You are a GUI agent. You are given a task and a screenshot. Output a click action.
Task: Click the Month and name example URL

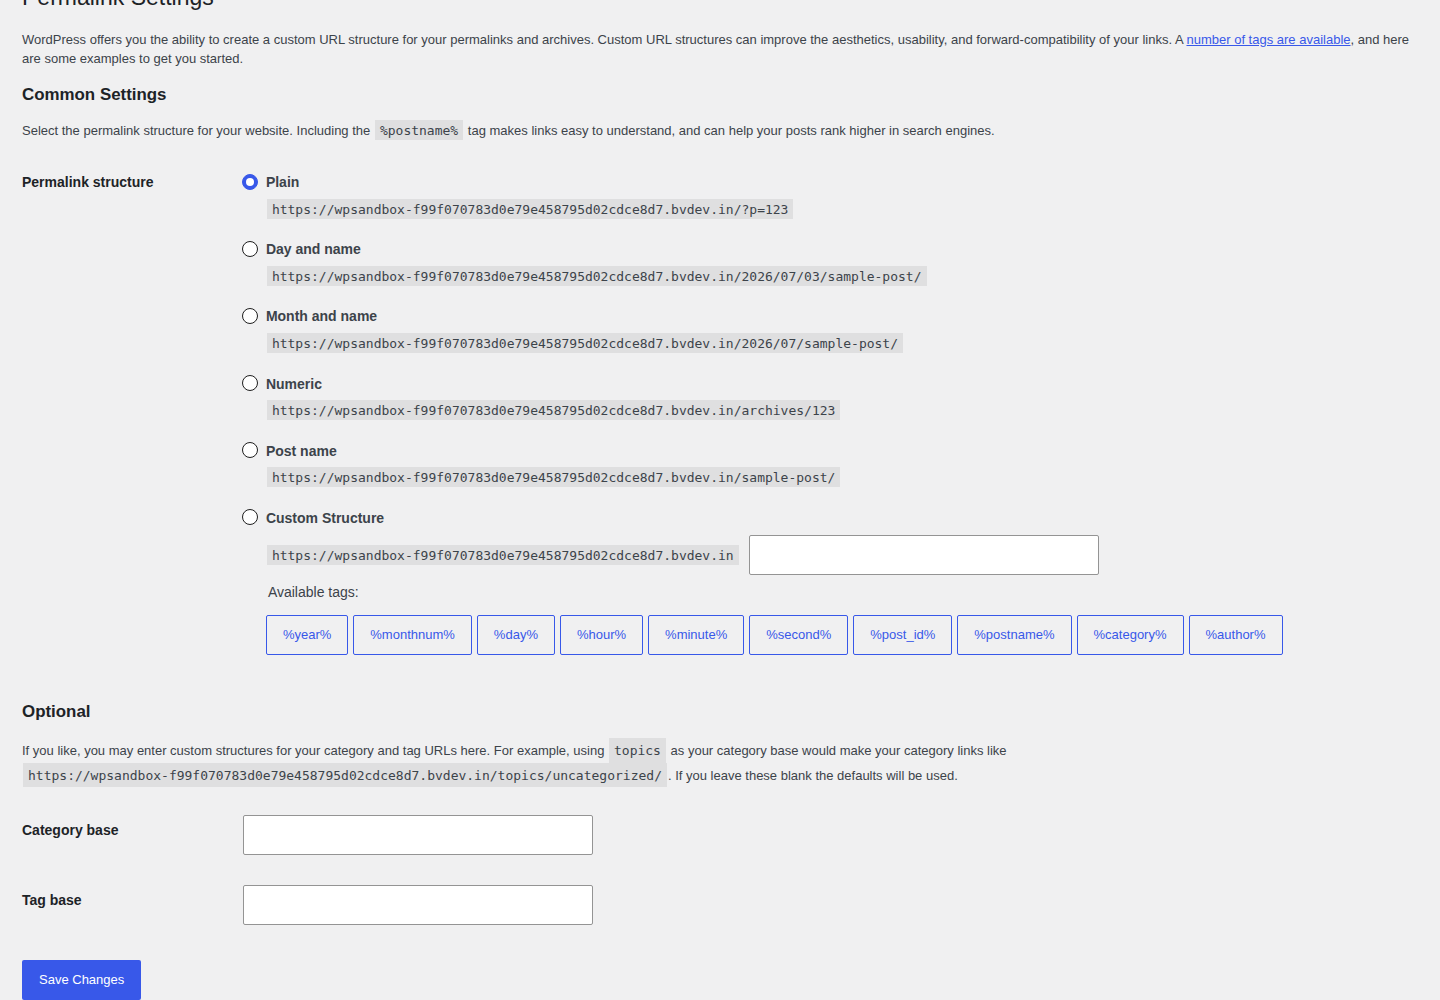[x=585, y=344]
